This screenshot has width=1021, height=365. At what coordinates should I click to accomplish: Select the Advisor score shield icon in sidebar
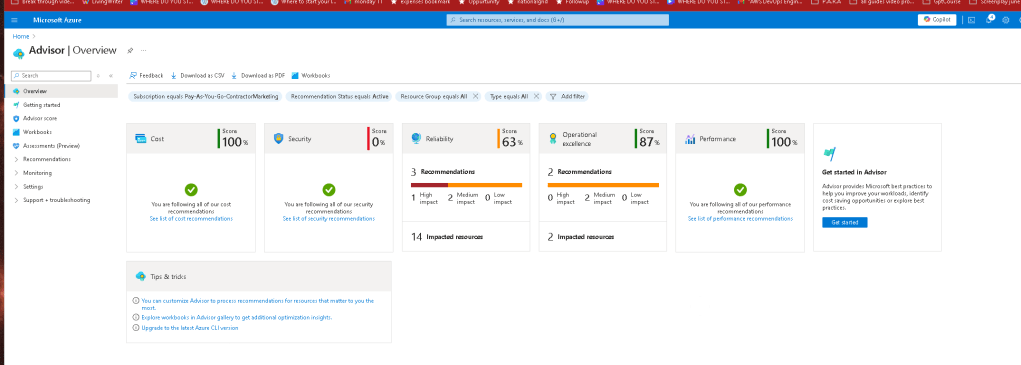click(x=16, y=118)
